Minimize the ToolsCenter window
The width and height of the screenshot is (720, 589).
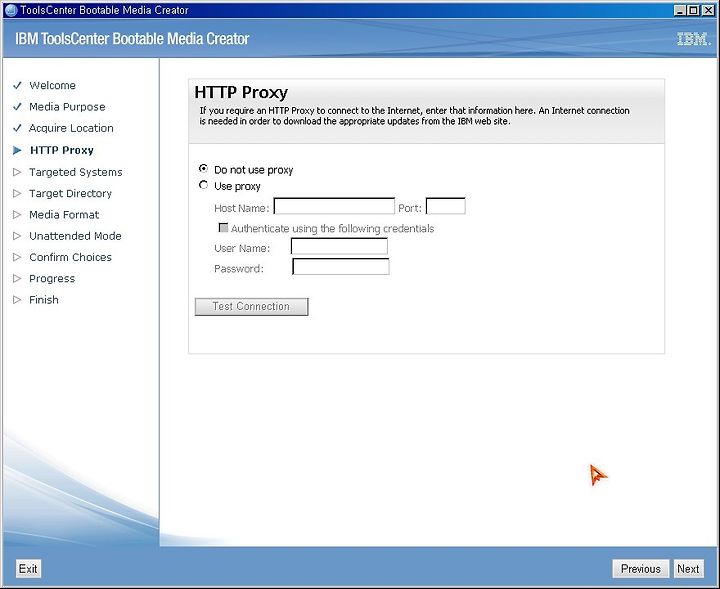click(681, 10)
